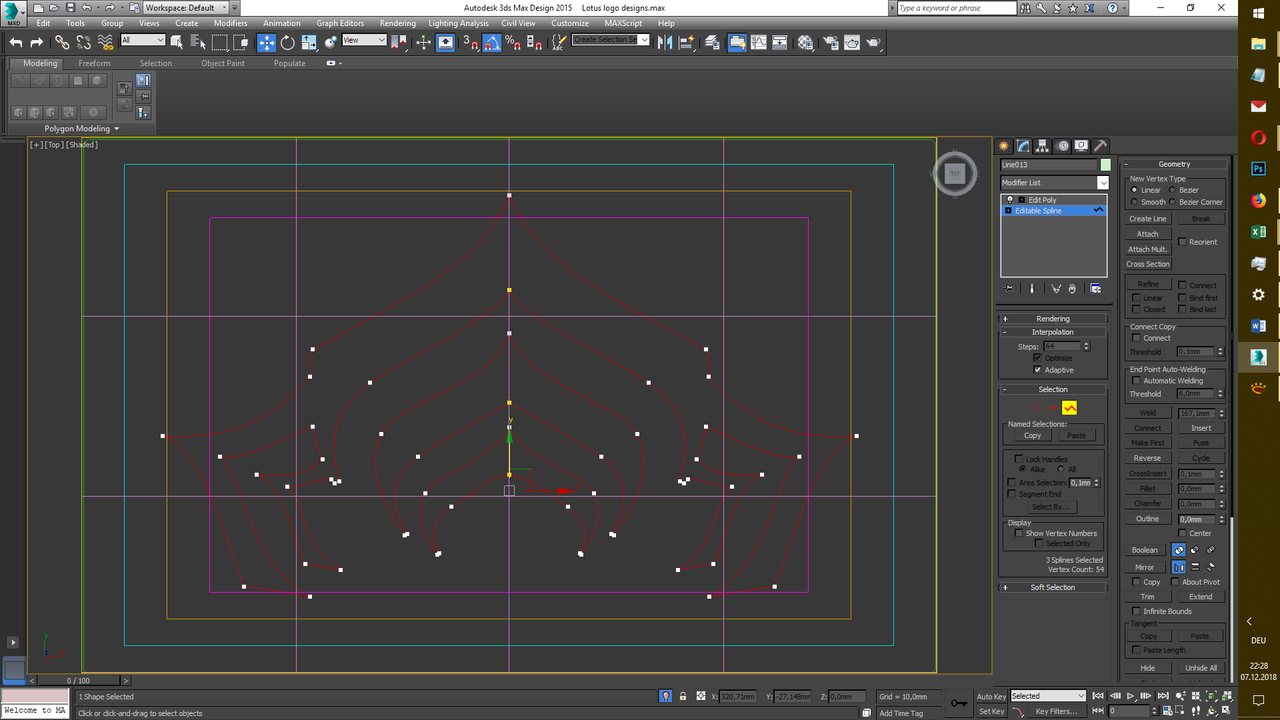The image size is (1280, 720).
Task: Toggle Pin Stack icon under modifier stack
Action: pos(1010,288)
